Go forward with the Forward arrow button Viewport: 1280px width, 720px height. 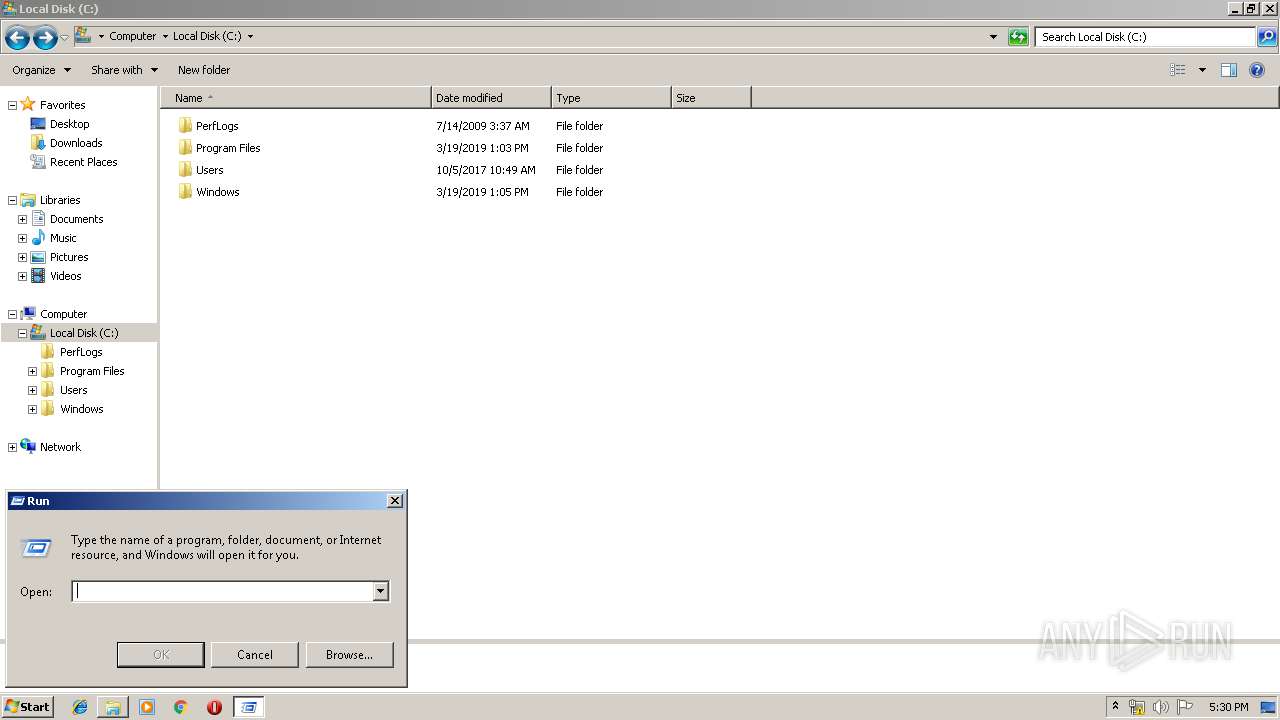coord(45,38)
